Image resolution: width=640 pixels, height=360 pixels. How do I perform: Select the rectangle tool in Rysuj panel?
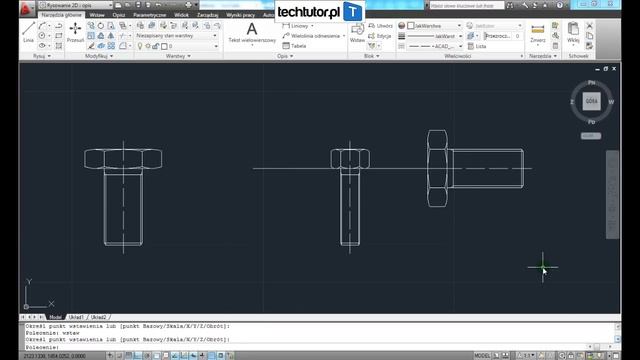pyautogui.click(x=59, y=36)
